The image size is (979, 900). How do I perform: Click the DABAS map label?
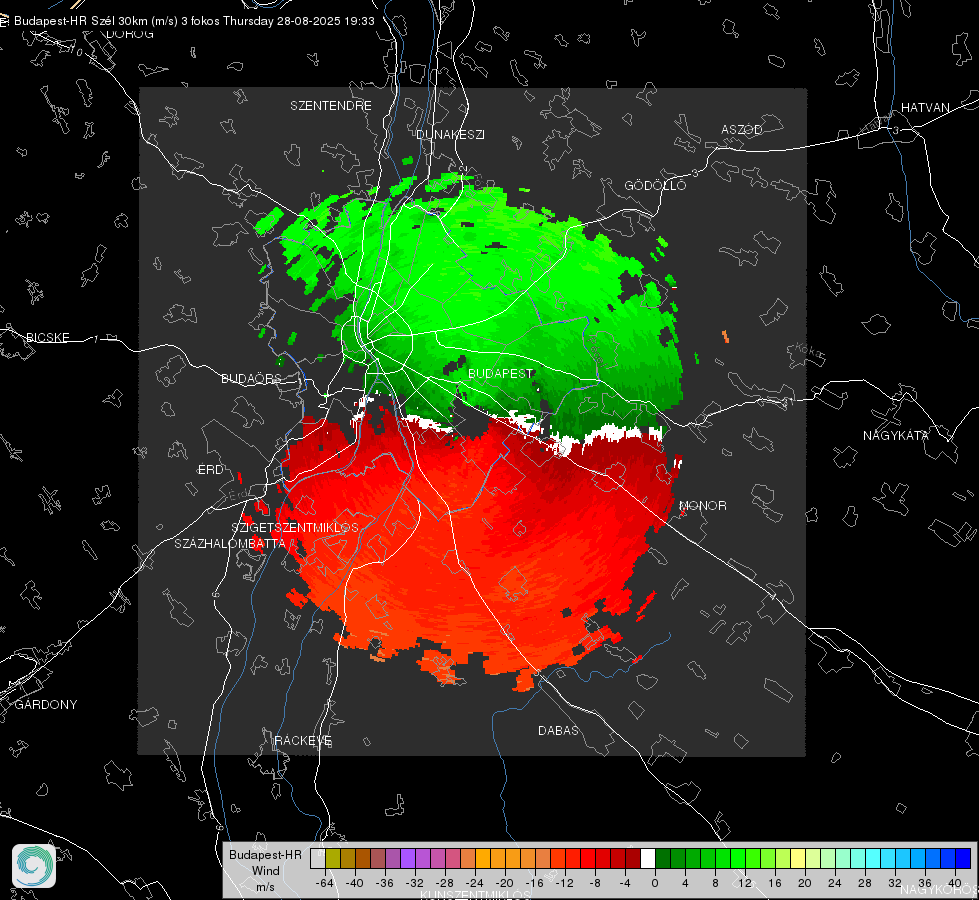point(558,730)
